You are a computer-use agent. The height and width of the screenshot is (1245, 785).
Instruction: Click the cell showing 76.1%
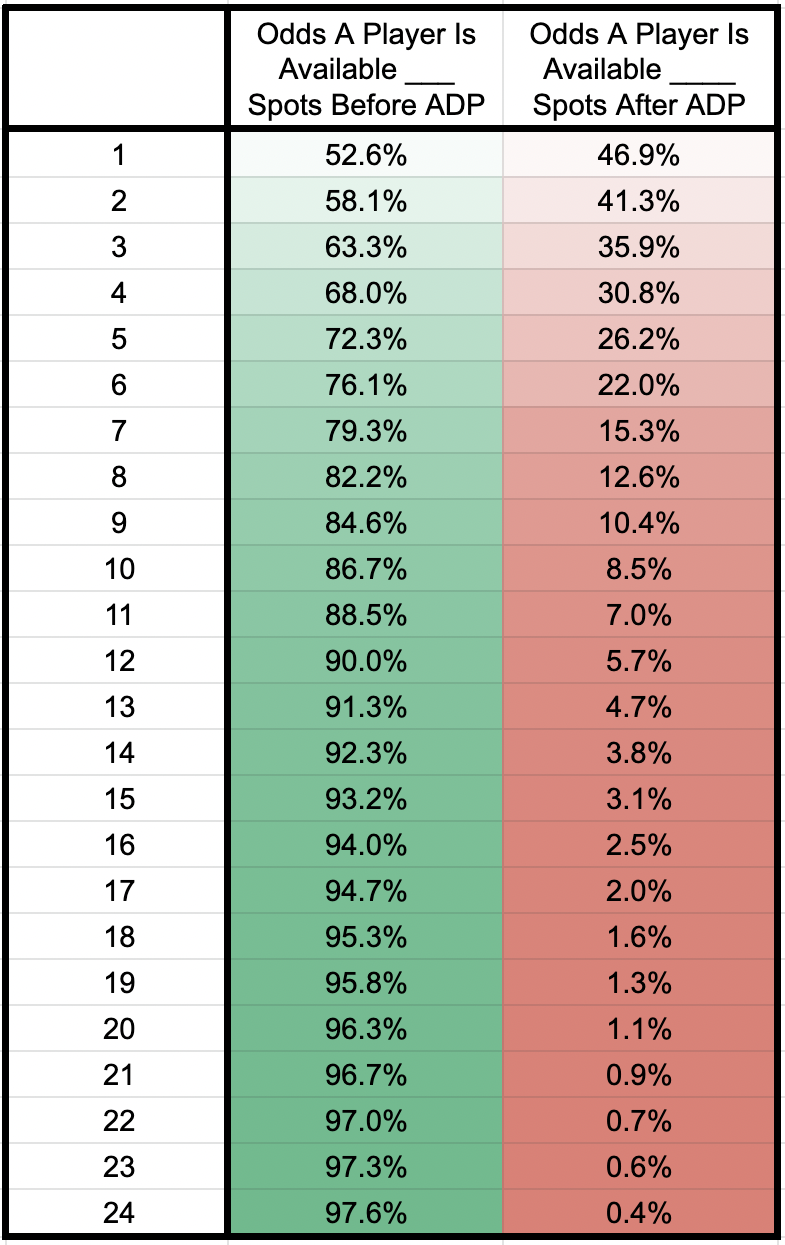(x=365, y=385)
